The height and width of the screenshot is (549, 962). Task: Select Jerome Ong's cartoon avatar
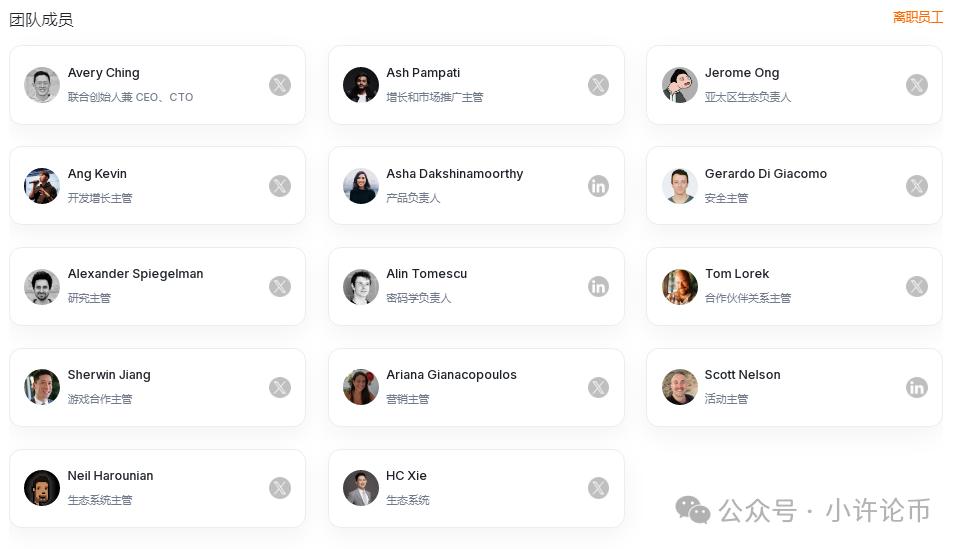coord(679,85)
